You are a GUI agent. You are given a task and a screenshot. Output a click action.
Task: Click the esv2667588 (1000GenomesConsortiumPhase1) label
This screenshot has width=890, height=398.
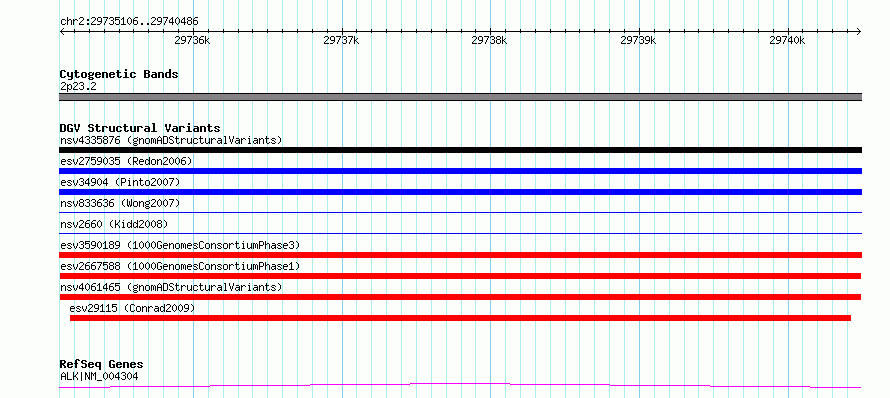(x=180, y=266)
